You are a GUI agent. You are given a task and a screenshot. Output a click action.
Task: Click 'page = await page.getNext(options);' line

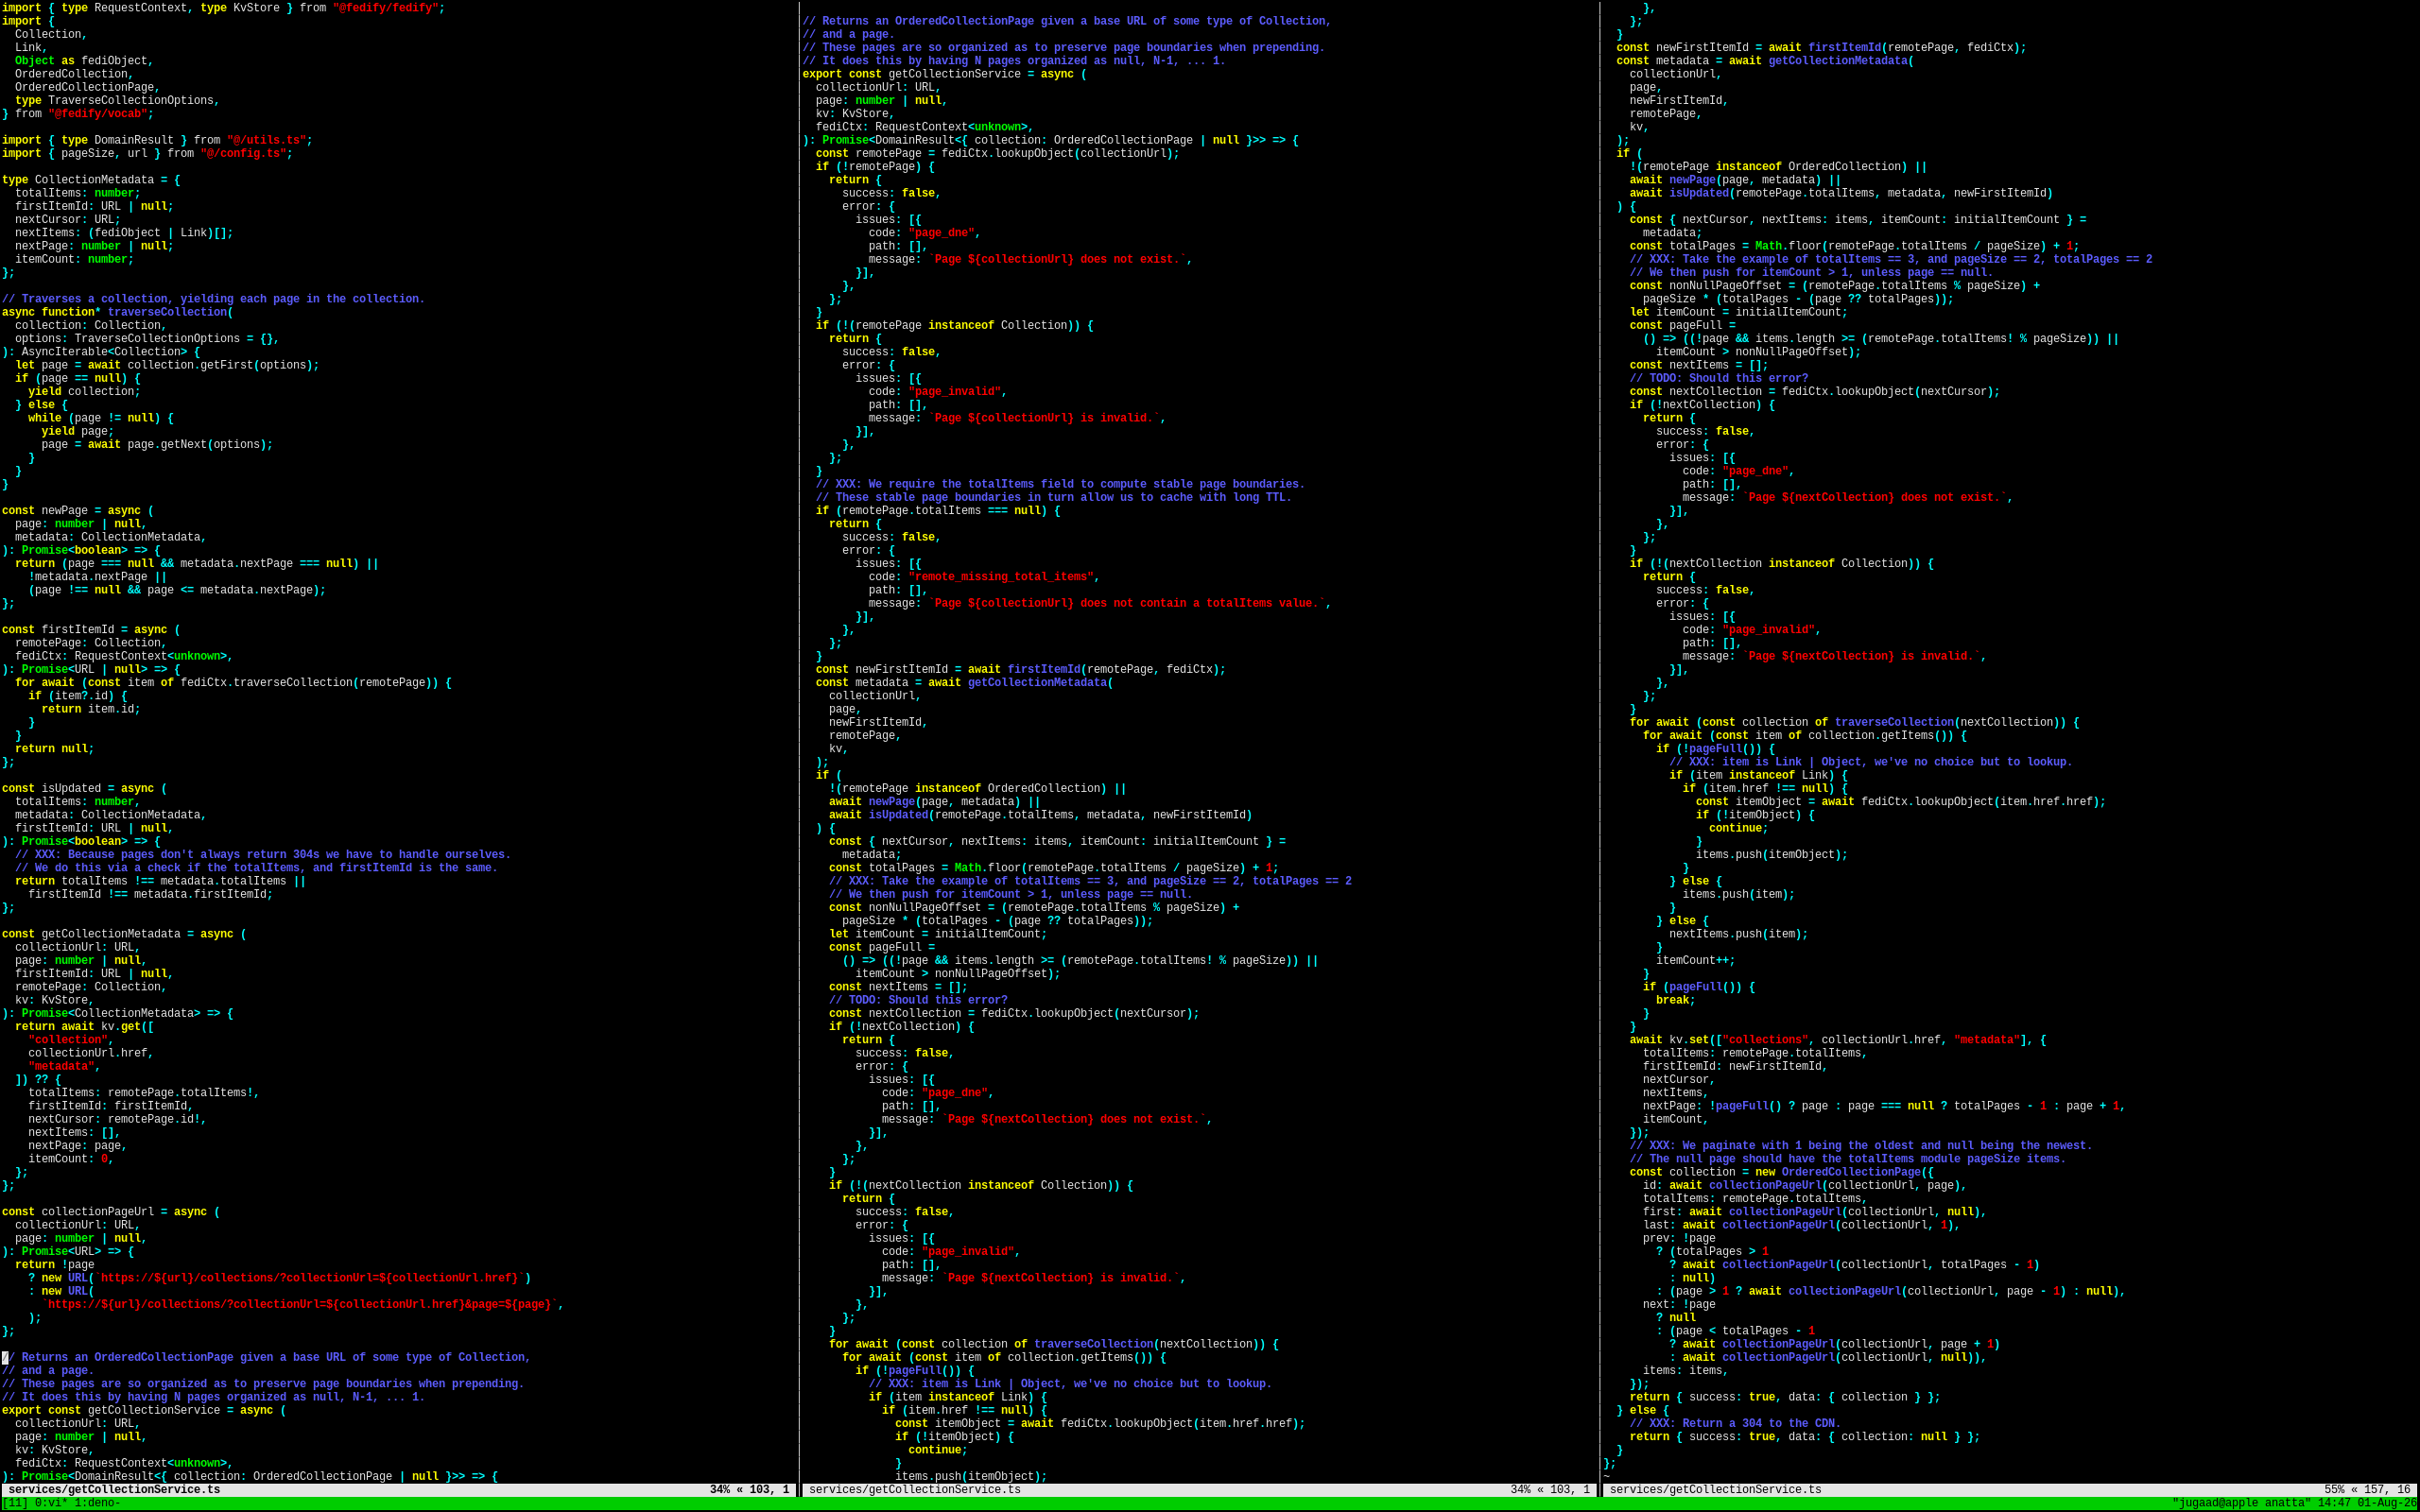[157, 445]
